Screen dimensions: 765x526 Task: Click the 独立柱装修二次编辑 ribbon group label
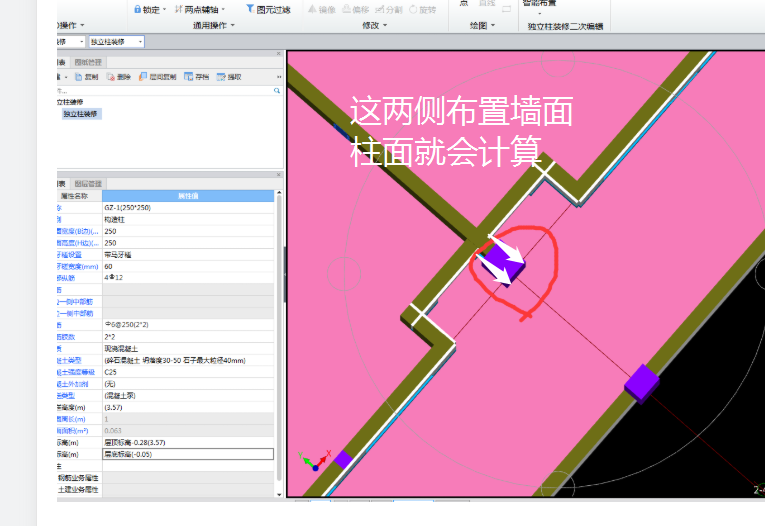[x=565, y=26]
